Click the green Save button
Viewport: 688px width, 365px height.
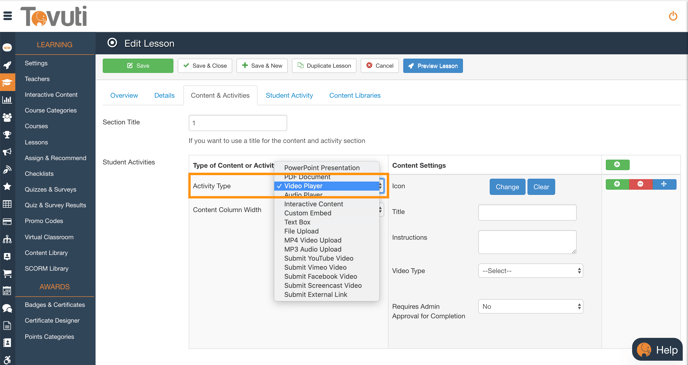[138, 66]
